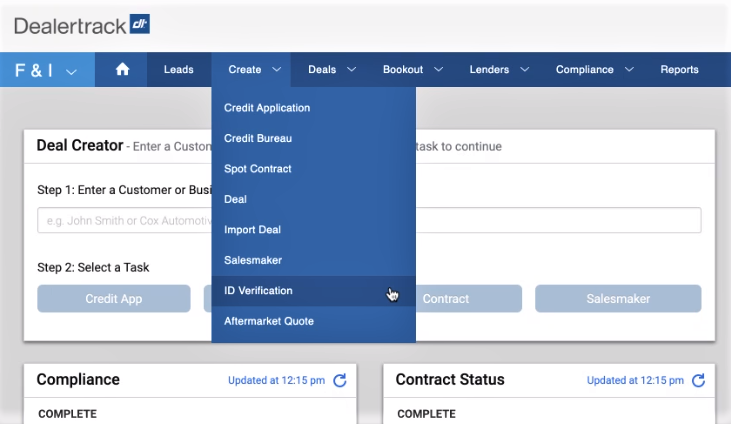This screenshot has height=424, width=731.
Task: Choose Deal in the Create menu
Action: pos(313,199)
